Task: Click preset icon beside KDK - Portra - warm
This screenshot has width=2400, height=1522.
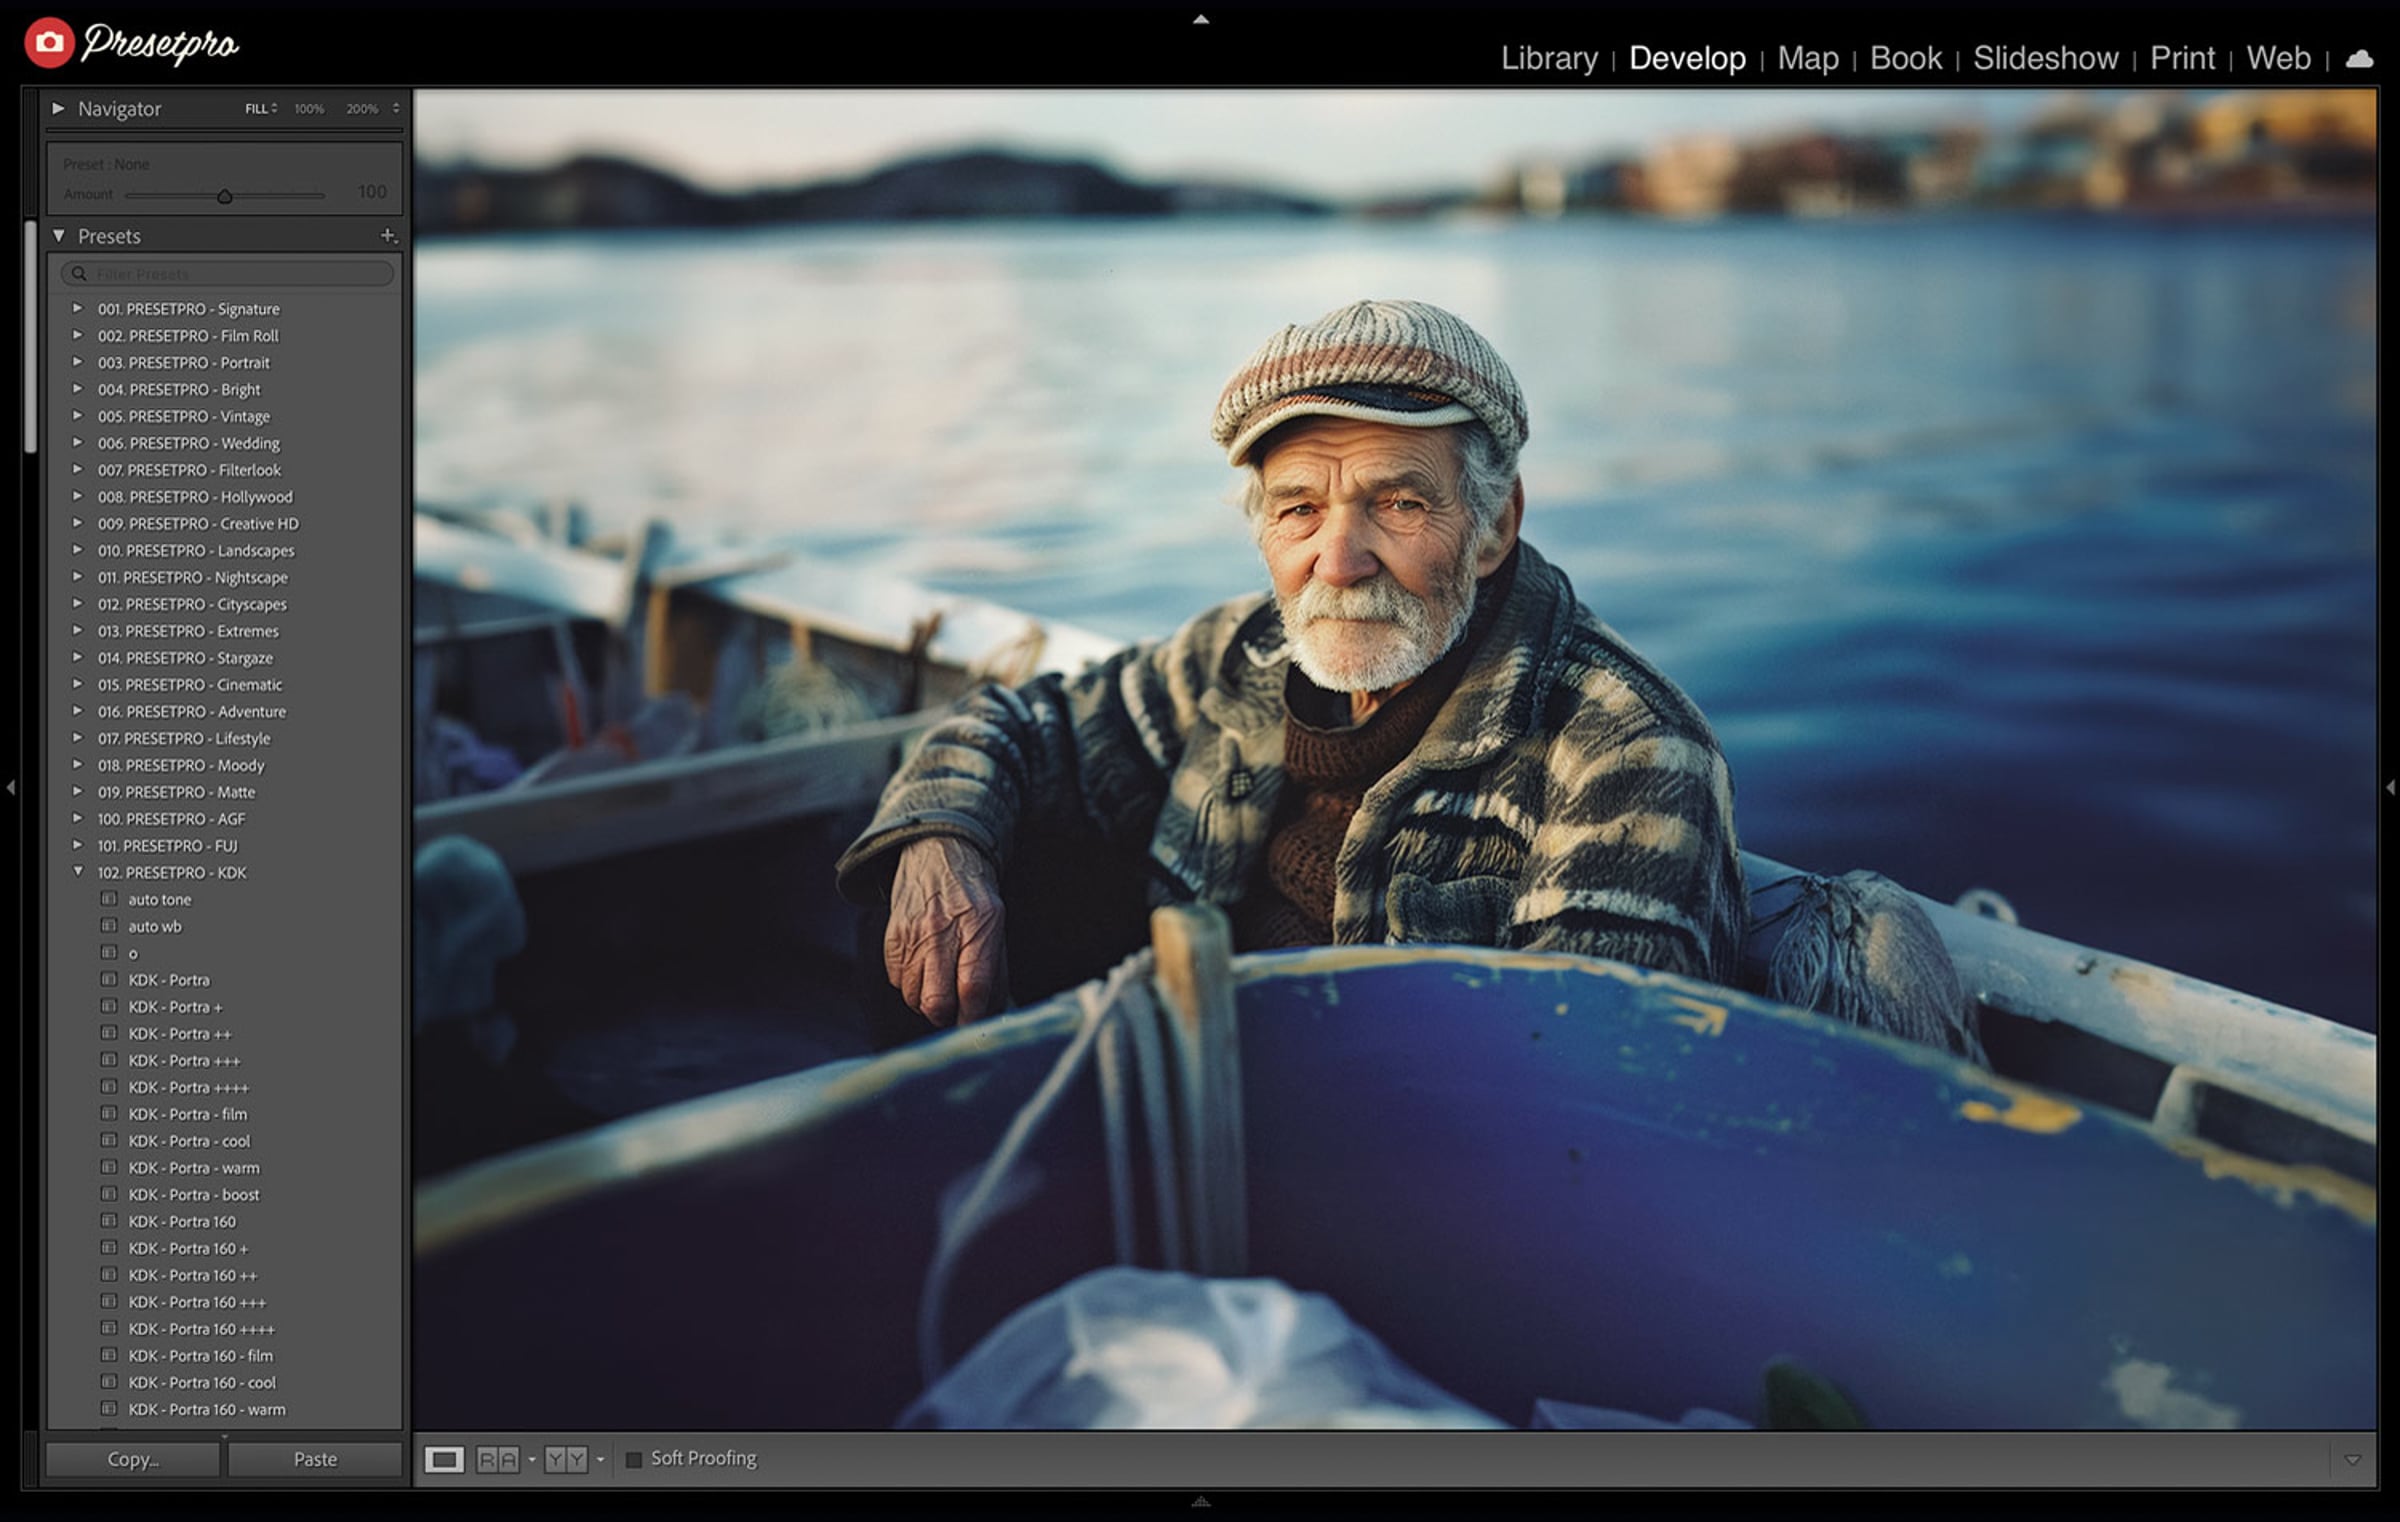Action: point(109,1167)
